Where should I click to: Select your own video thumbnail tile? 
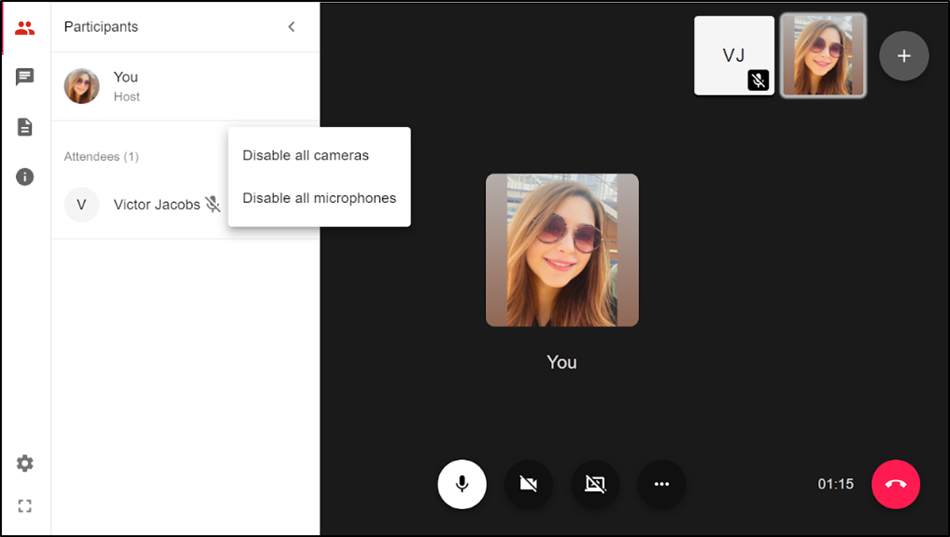pyautogui.click(x=823, y=56)
